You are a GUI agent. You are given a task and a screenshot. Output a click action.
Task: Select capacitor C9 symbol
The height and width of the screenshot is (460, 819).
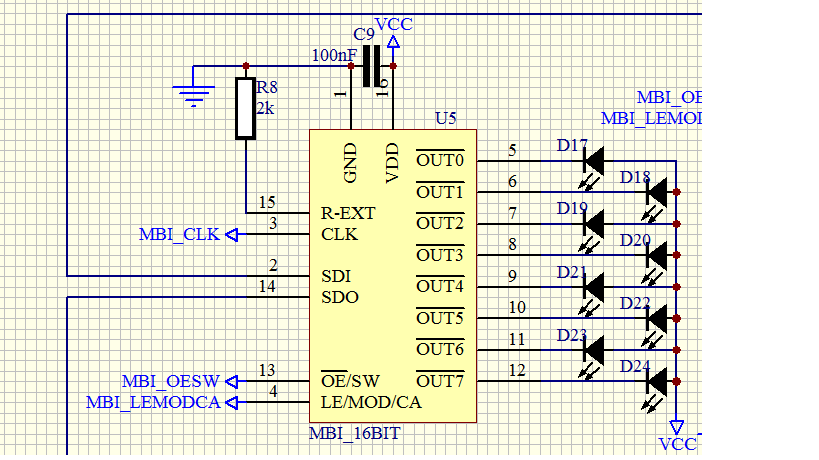click(372, 66)
